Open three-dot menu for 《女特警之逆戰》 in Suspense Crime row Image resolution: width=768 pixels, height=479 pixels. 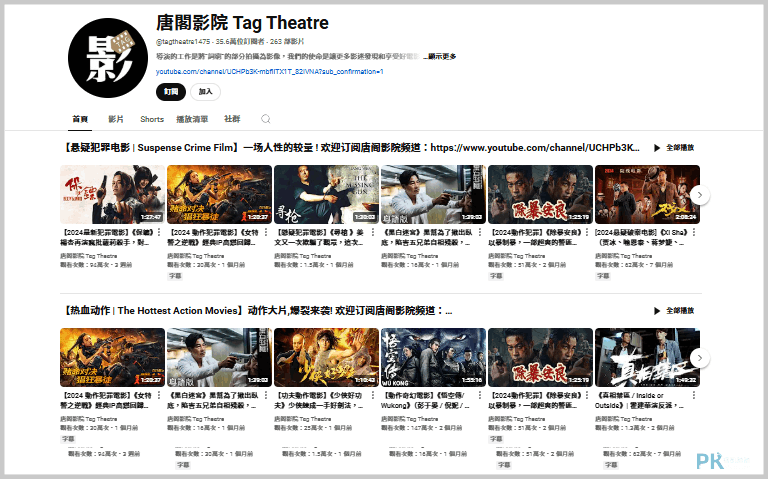coord(266,232)
